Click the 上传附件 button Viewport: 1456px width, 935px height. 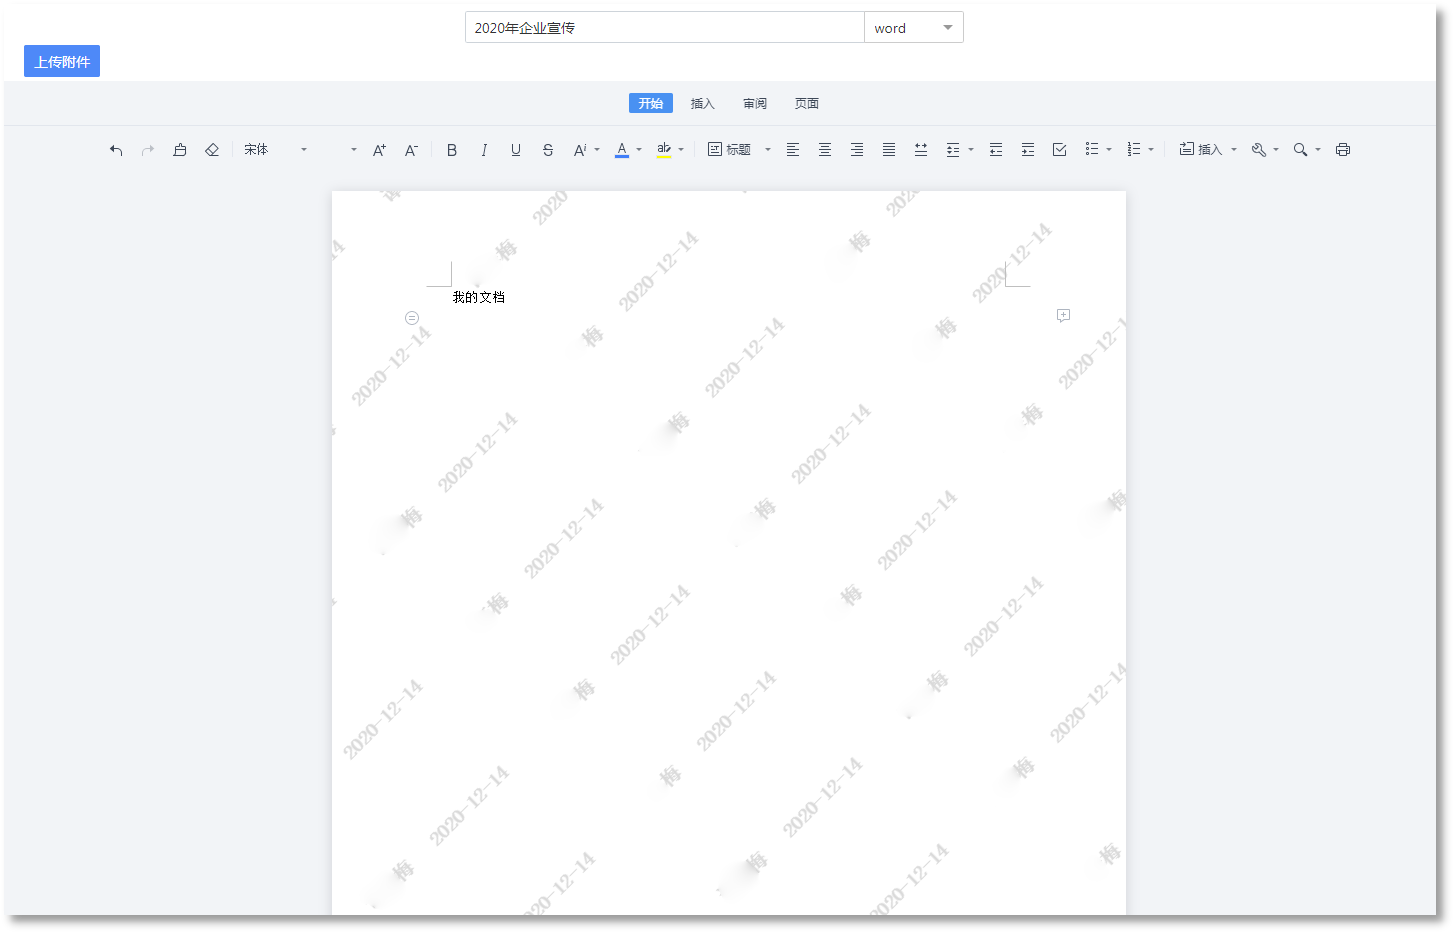click(x=62, y=62)
